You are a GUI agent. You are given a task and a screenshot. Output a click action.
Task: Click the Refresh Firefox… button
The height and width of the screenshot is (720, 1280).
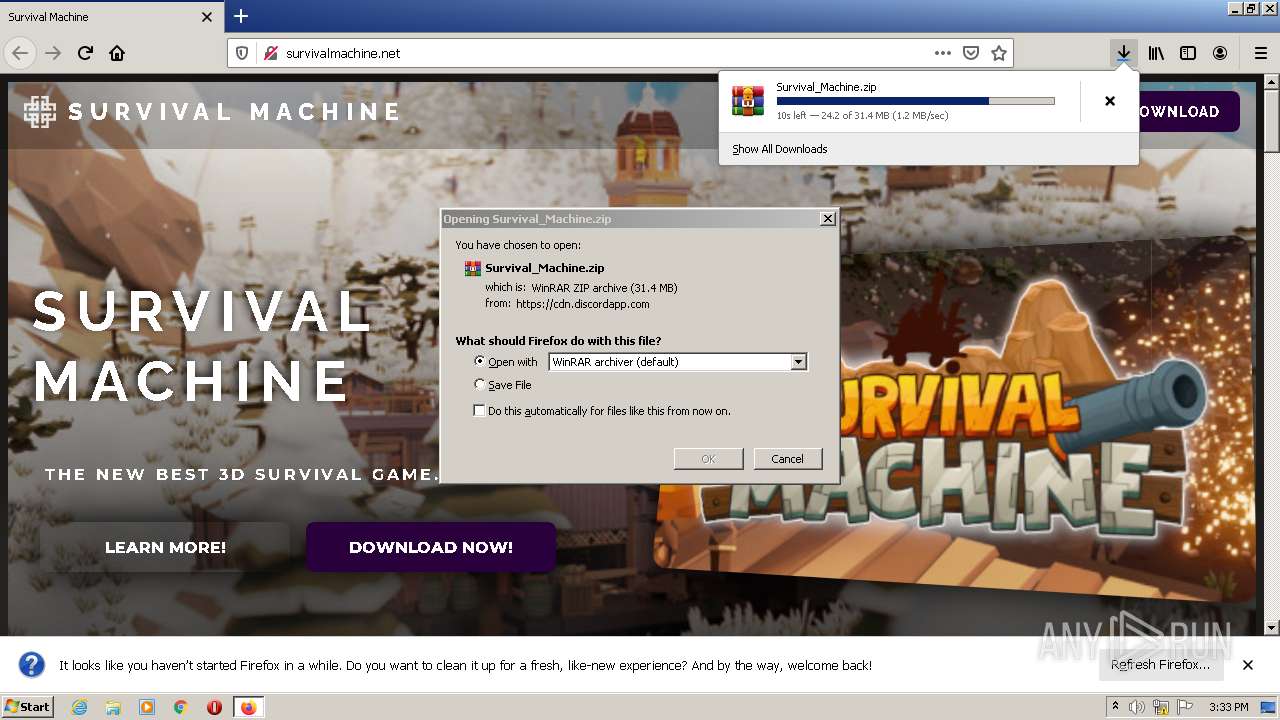[1160, 665]
